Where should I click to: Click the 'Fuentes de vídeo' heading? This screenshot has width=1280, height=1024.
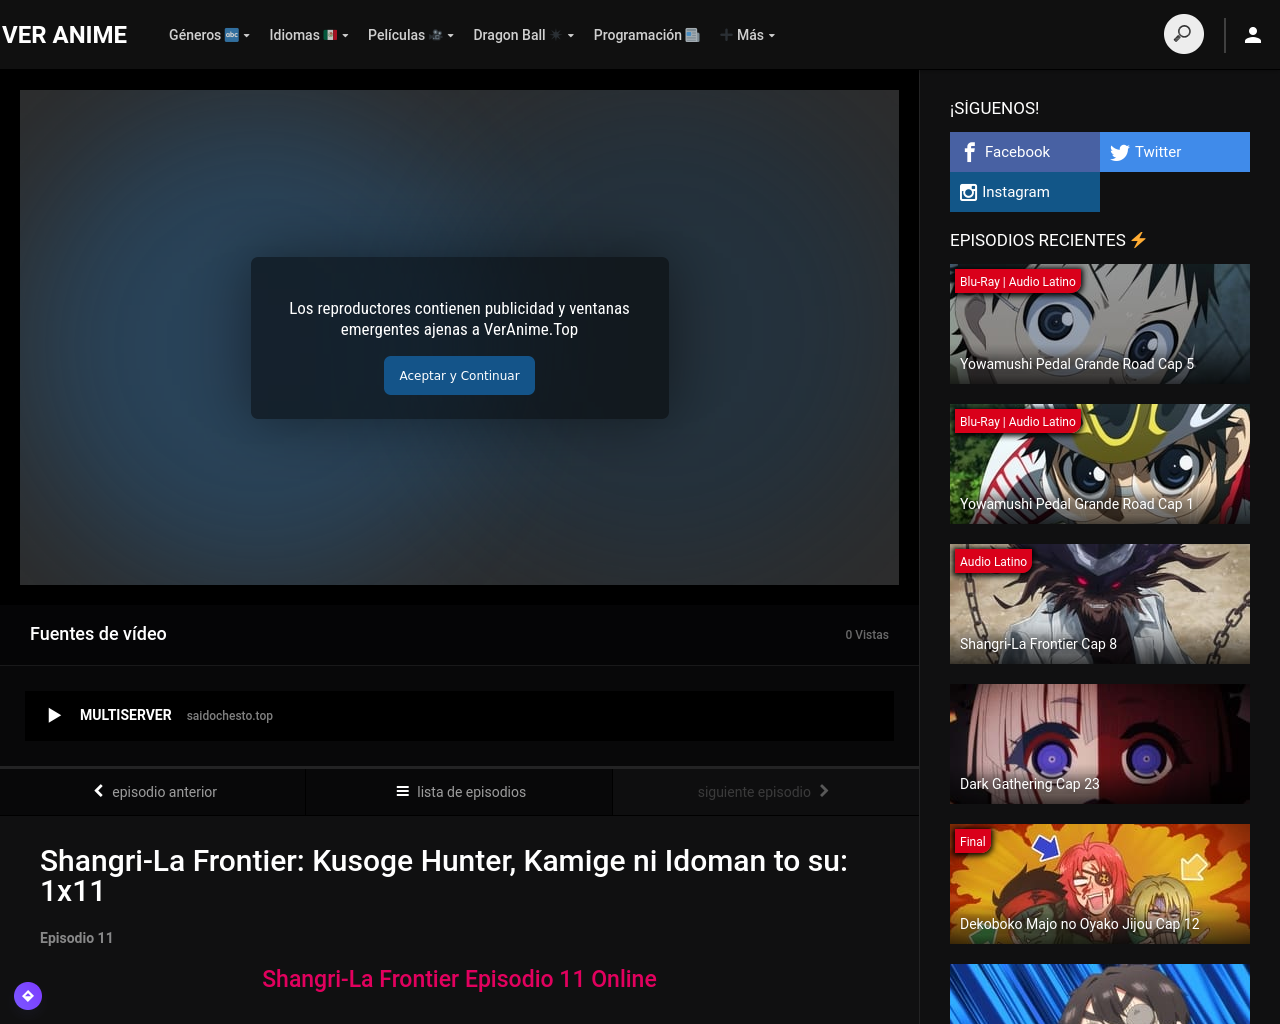tap(98, 634)
